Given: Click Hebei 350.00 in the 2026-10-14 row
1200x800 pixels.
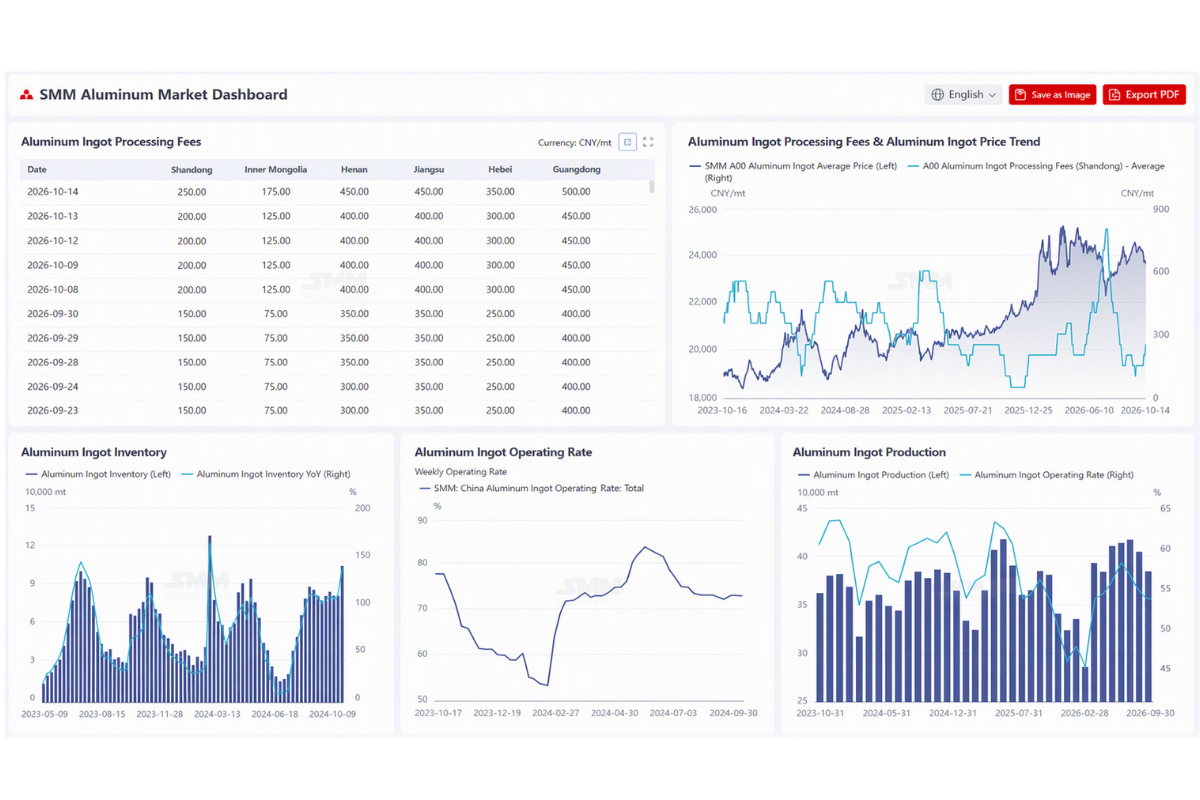Looking at the screenshot, I should click(500, 191).
